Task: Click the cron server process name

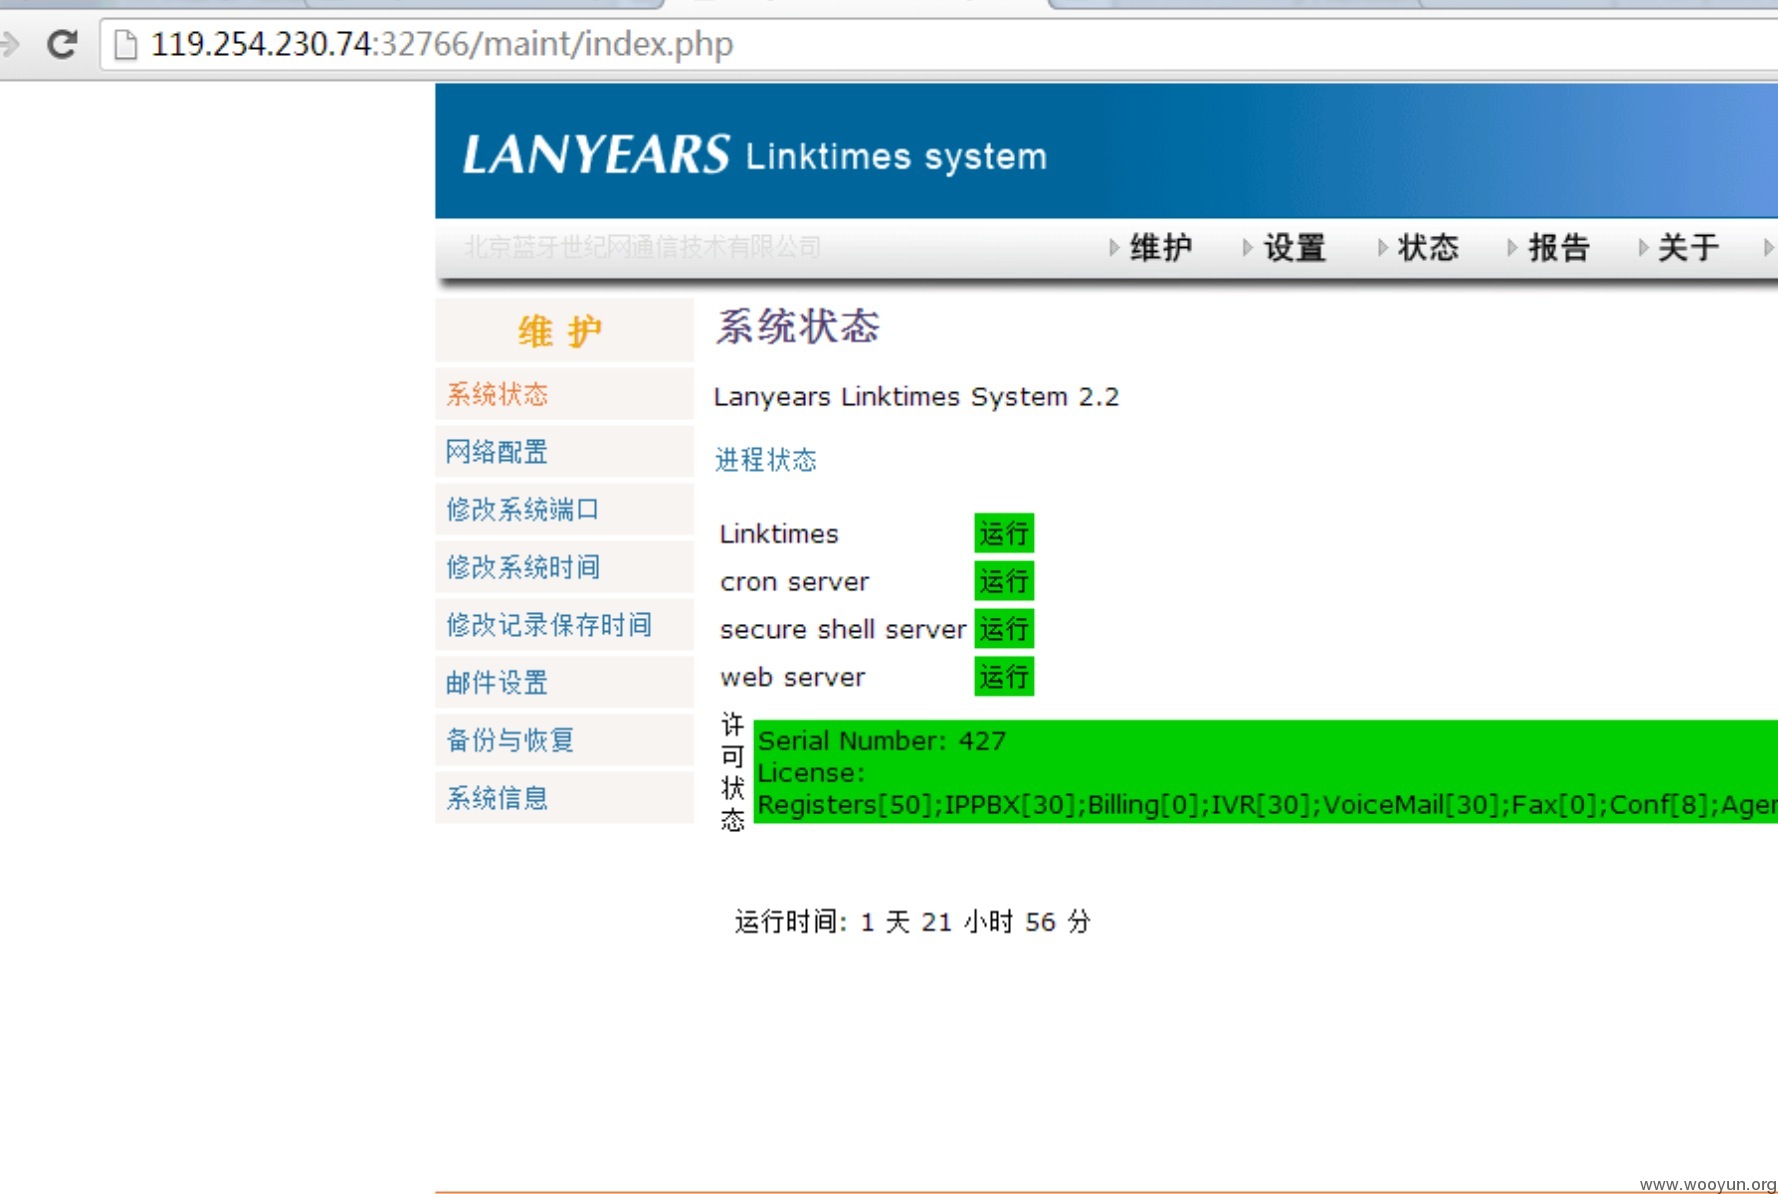Action: 795,582
